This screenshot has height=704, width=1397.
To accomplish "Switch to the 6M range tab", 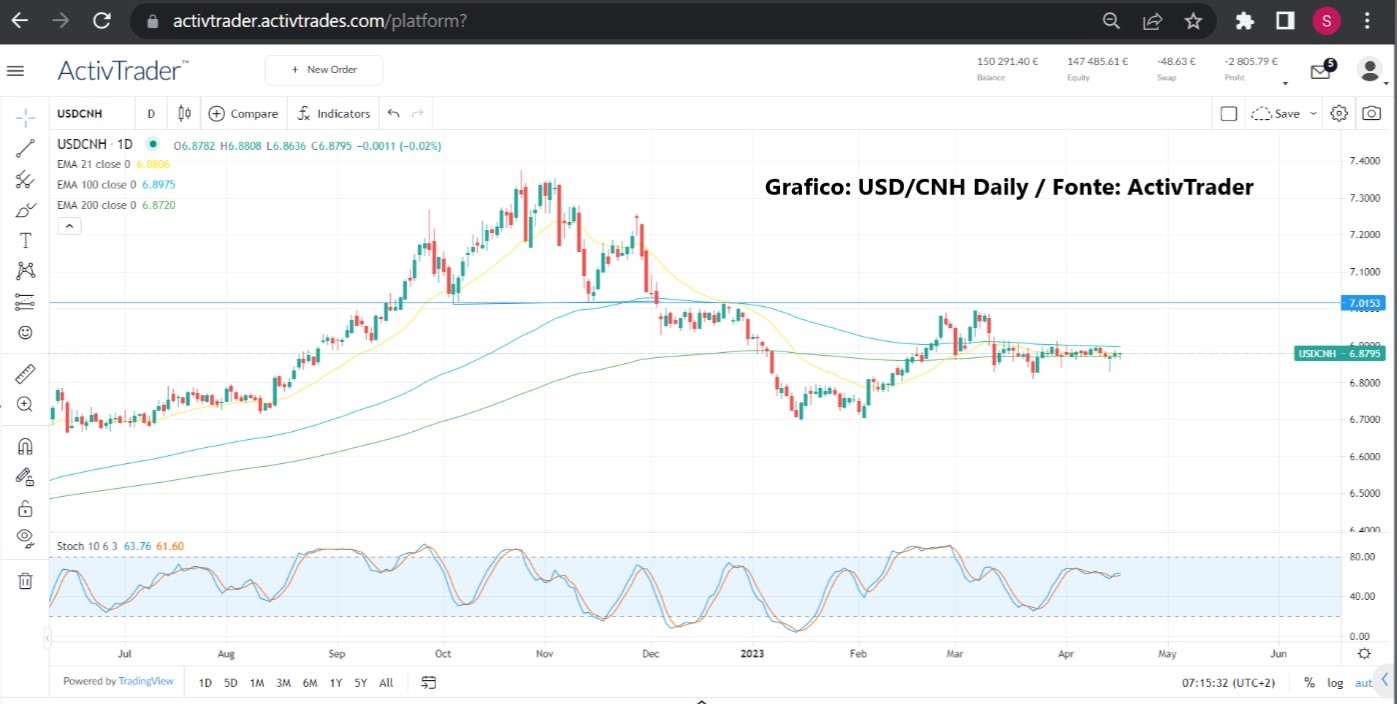I will (310, 683).
